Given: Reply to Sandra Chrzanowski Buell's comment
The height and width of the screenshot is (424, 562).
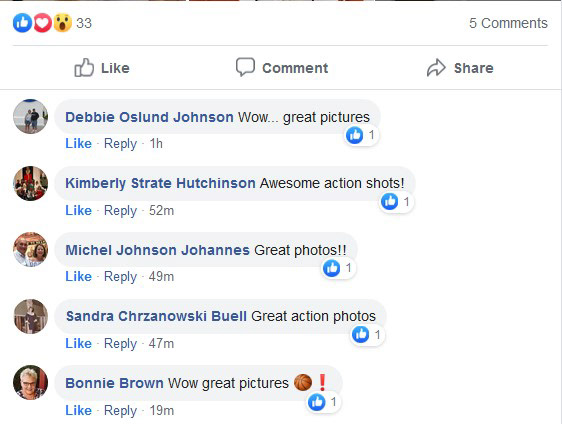Looking at the screenshot, I should pos(120,343).
